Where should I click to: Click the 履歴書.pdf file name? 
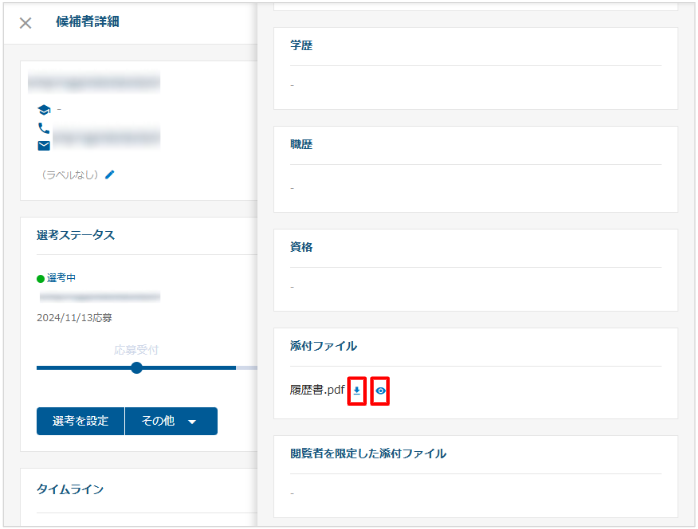[317, 391]
